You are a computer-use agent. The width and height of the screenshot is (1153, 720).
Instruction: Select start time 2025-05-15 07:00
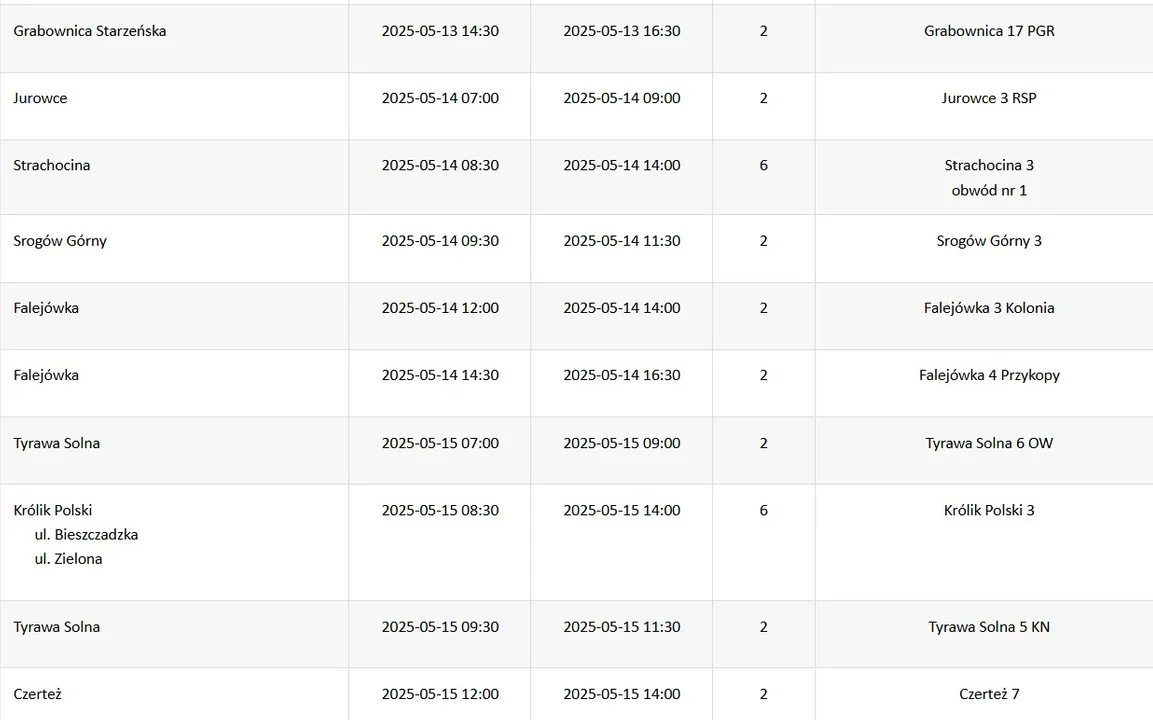click(x=440, y=443)
